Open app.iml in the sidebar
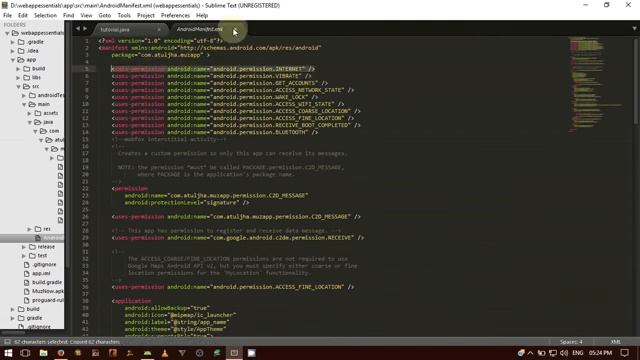 (41, 273)
